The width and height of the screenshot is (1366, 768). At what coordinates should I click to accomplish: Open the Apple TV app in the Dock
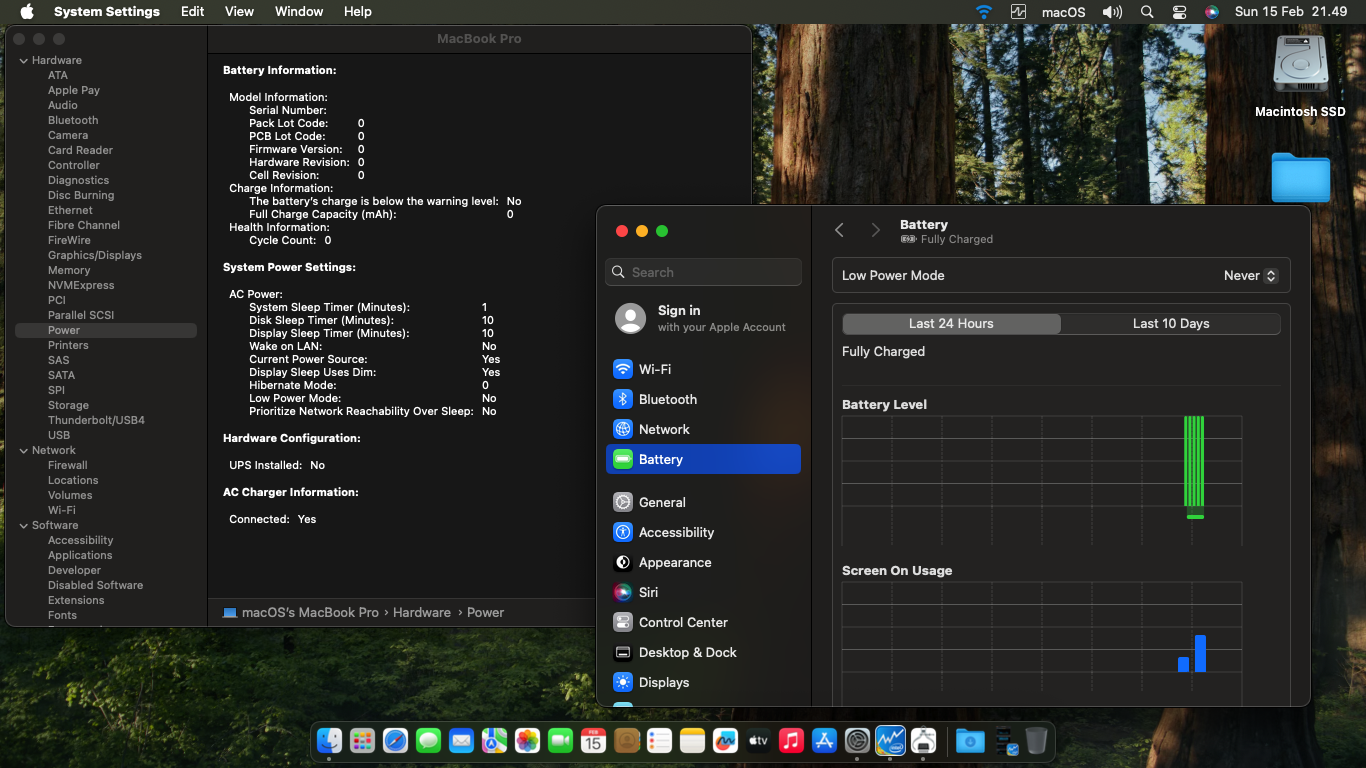pyautogui.click(x=758, y=740)
